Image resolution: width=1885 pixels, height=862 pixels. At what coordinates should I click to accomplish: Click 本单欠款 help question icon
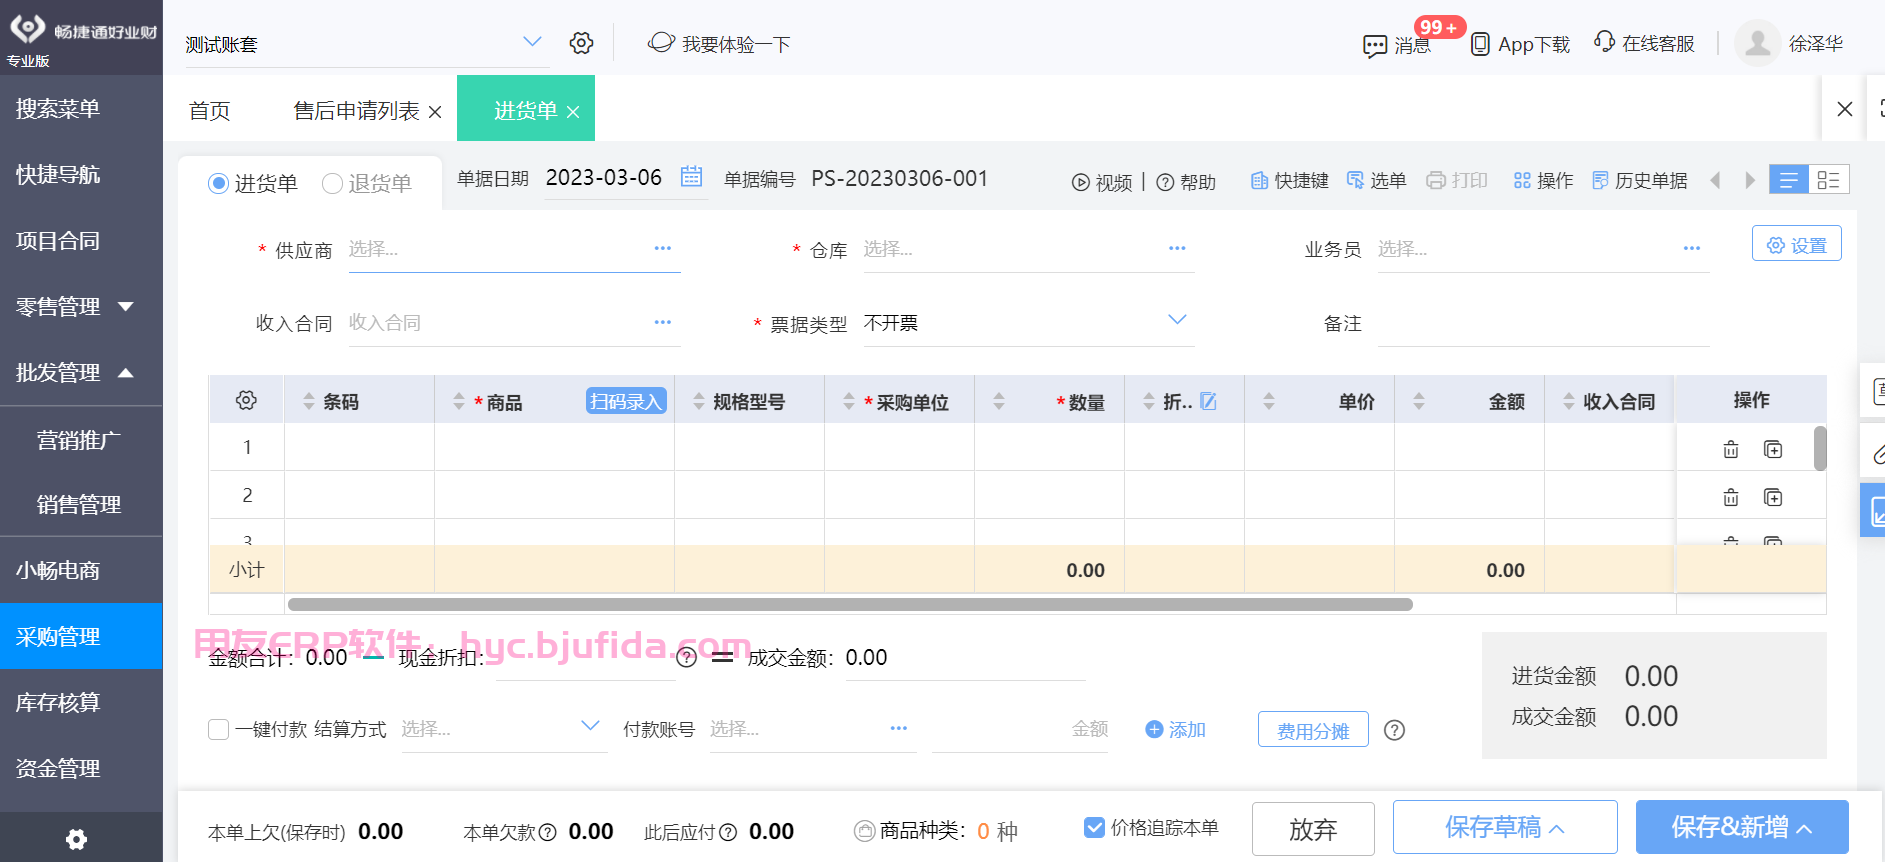click(547, 832)
